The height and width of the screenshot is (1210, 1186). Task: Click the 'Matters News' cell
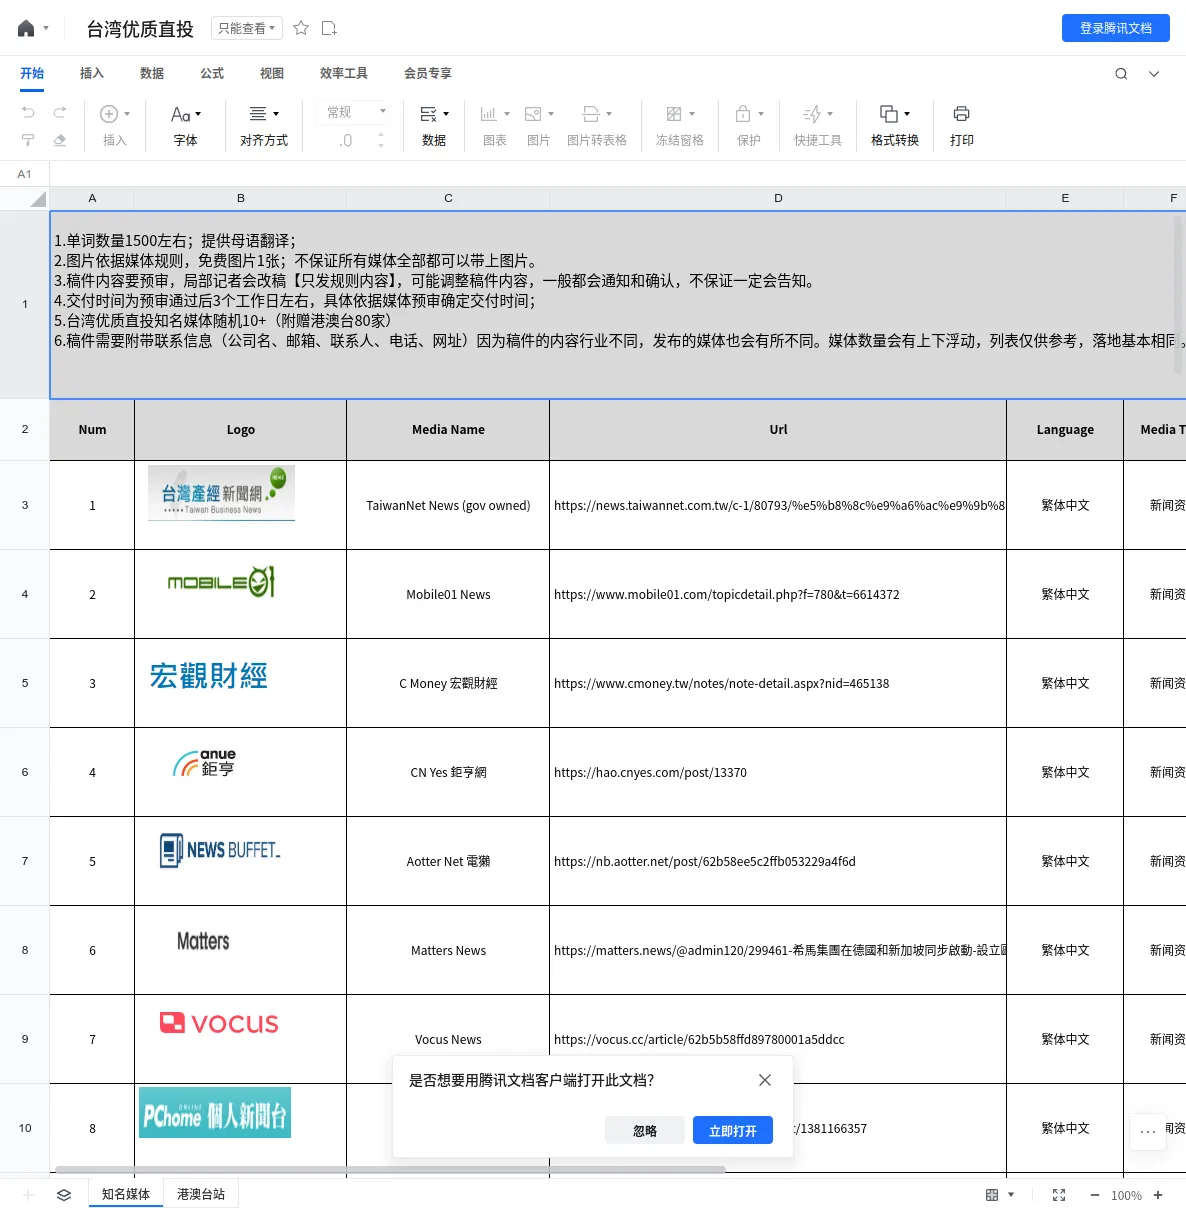(448, 950)
